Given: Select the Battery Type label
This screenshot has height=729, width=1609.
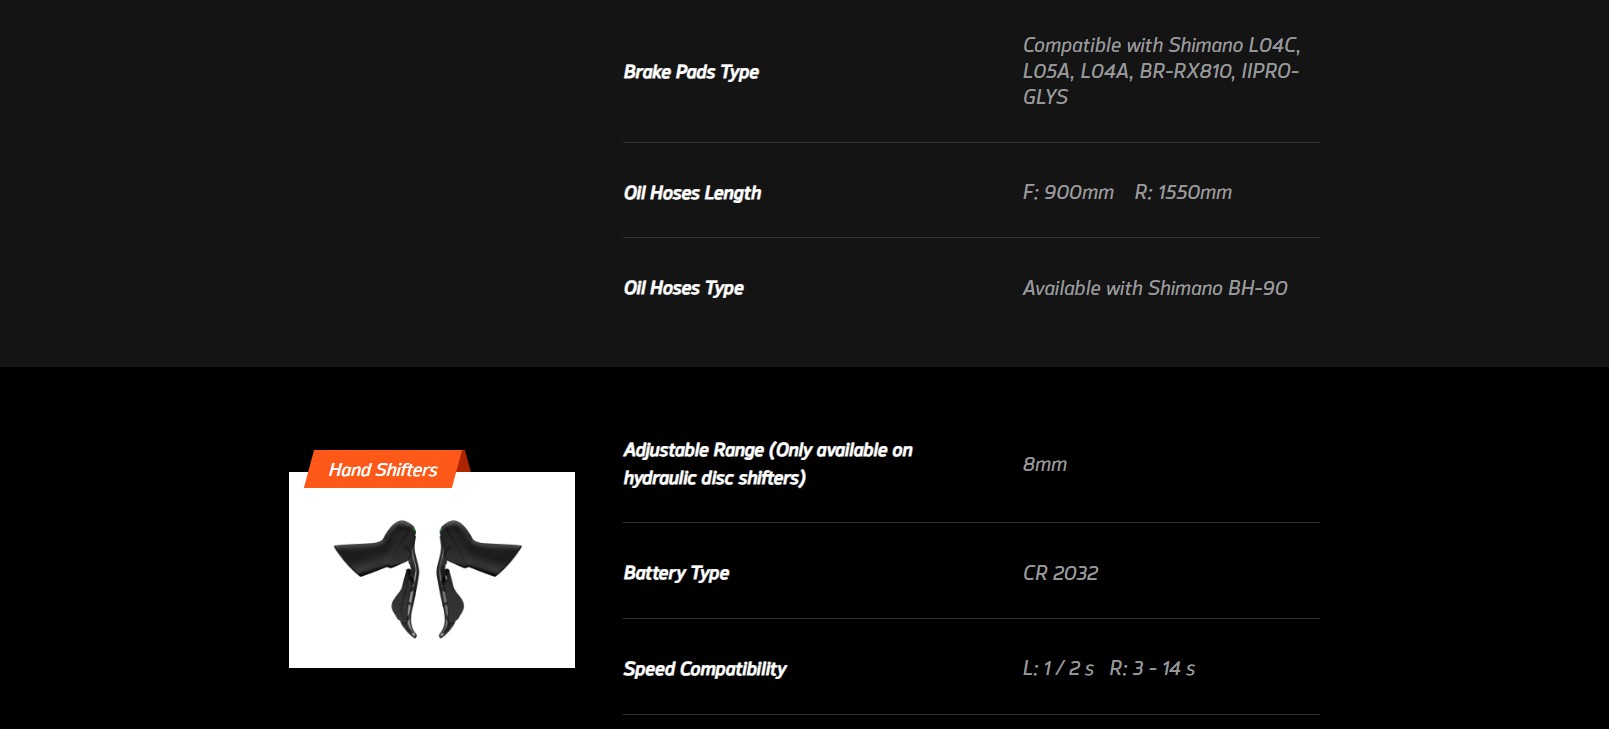Looking at the screenshot, I should pos(676,573).
